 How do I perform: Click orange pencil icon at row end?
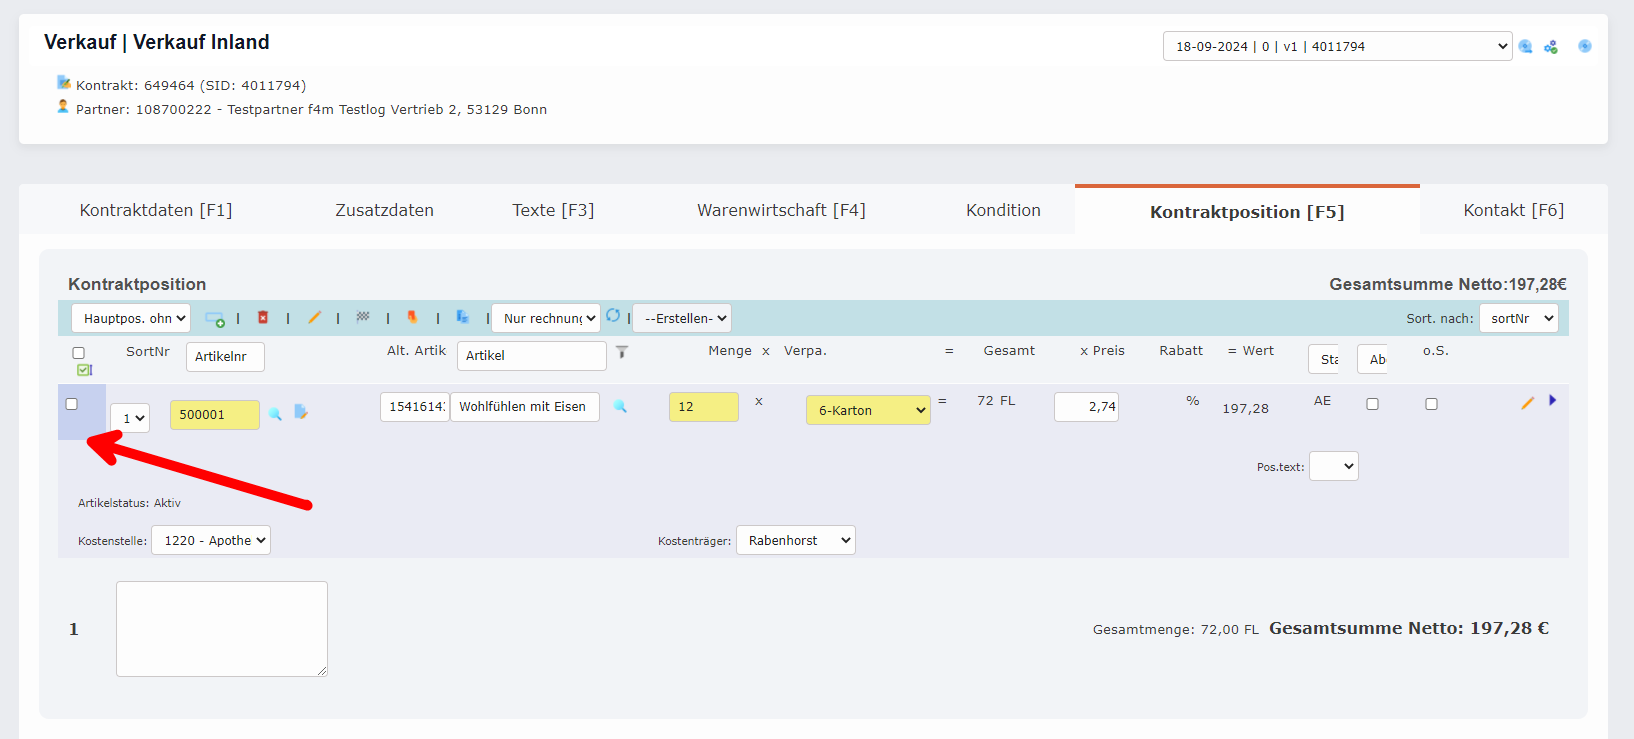click(1527, 402)
